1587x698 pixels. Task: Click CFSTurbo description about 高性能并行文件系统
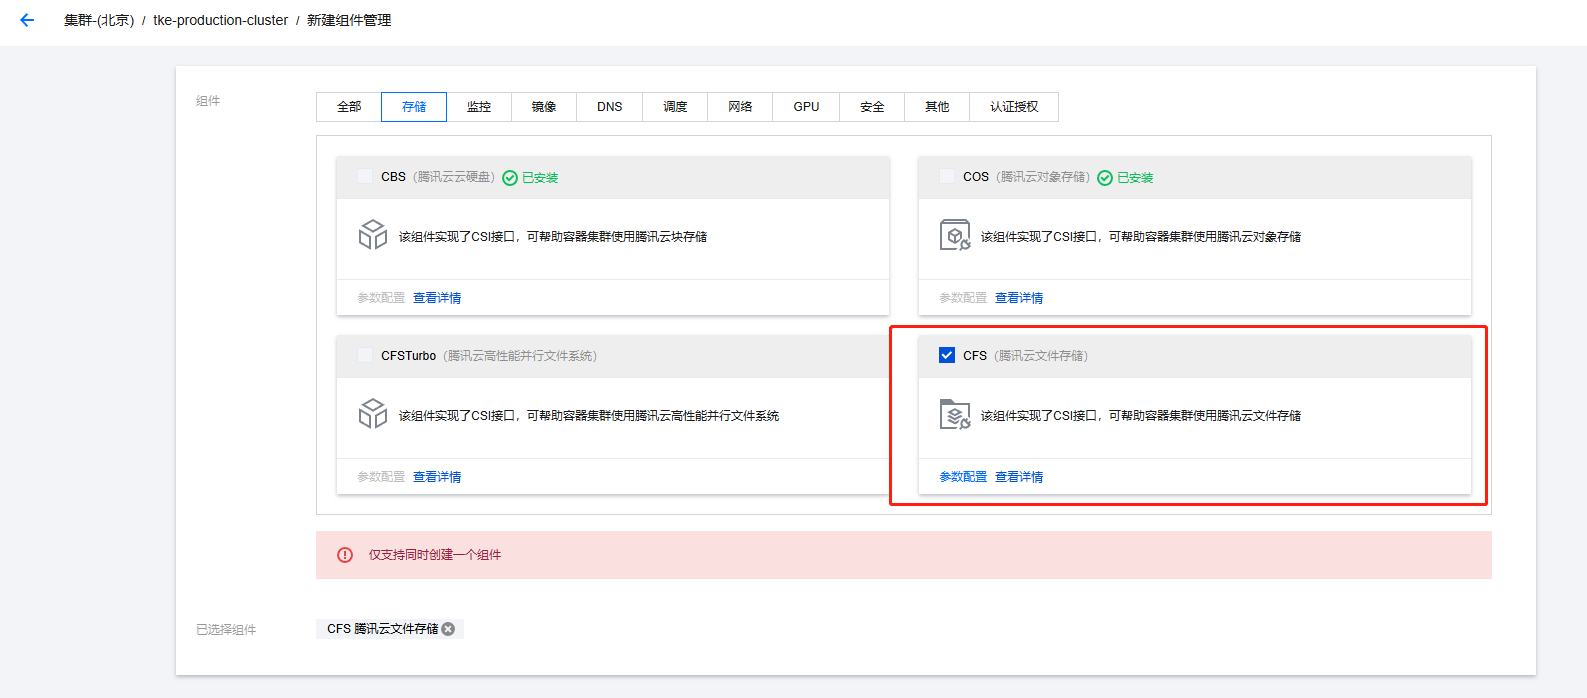589,416
